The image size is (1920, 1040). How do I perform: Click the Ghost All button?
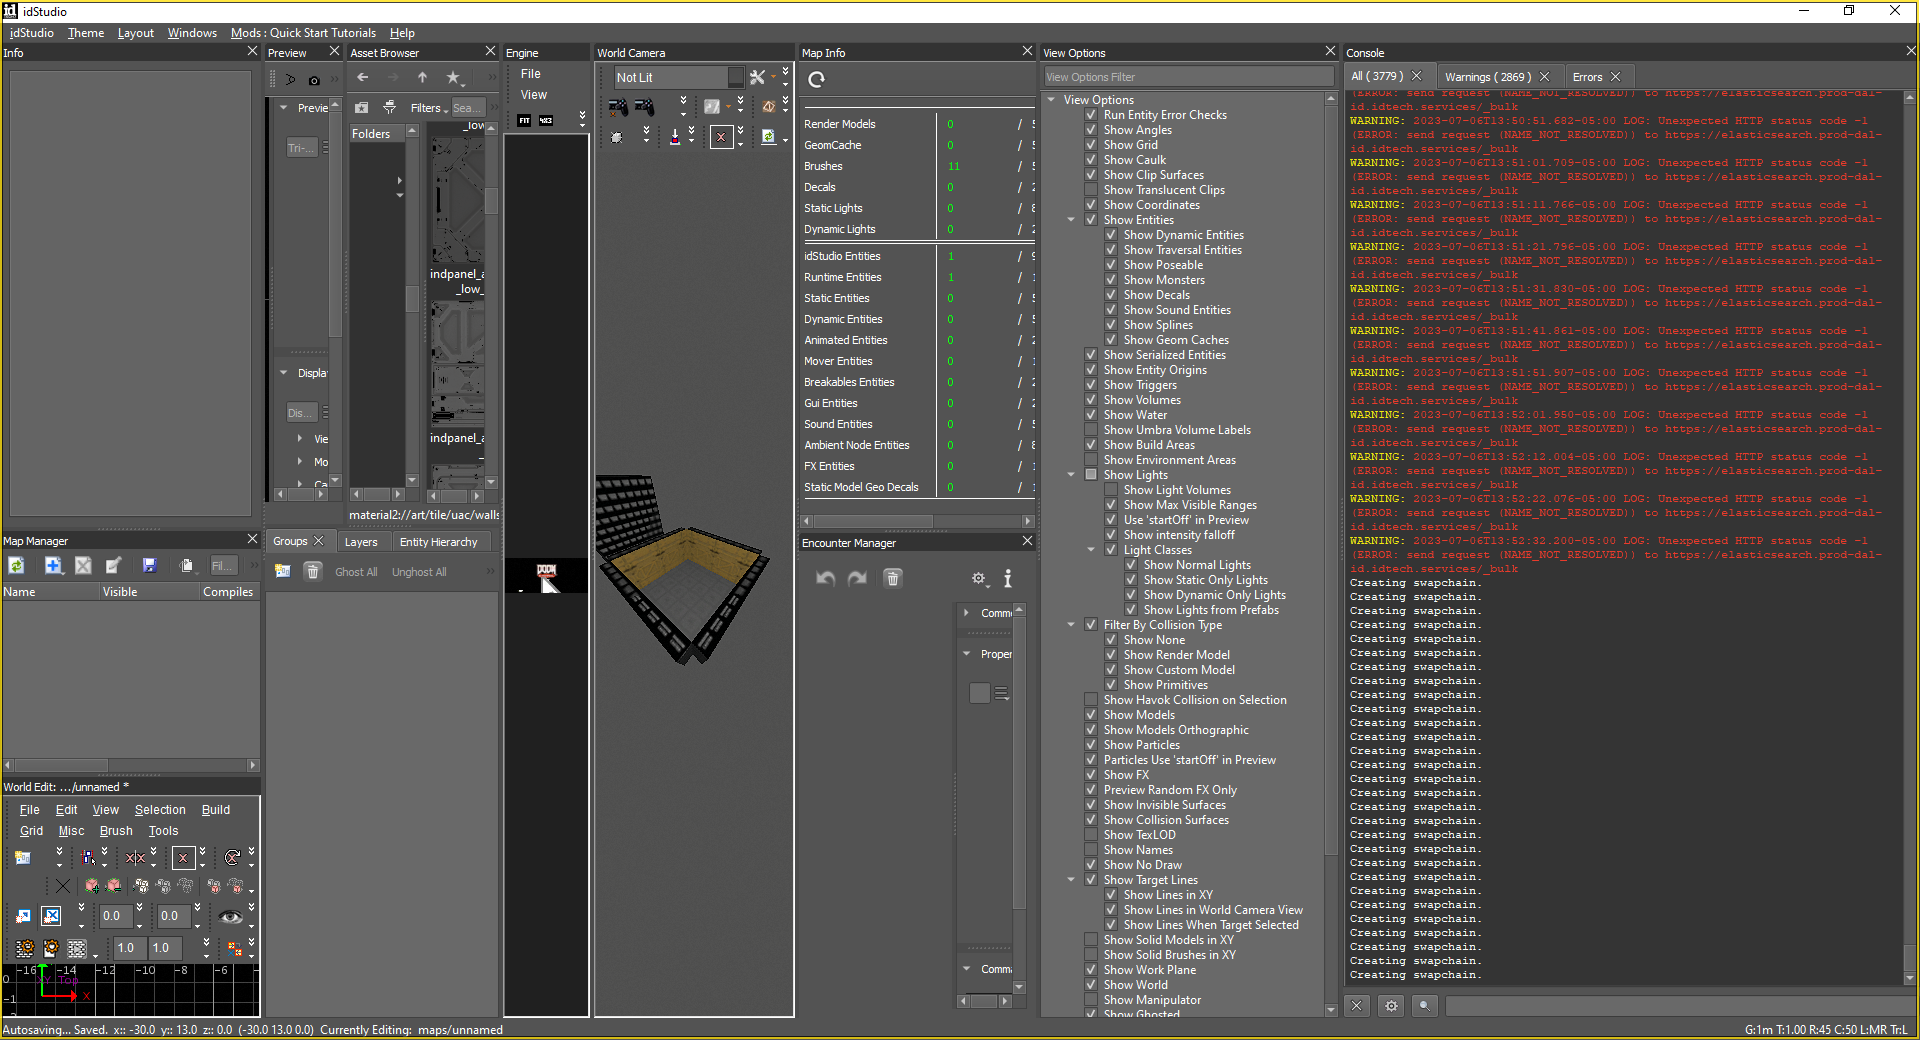click(x=356, y=572)
